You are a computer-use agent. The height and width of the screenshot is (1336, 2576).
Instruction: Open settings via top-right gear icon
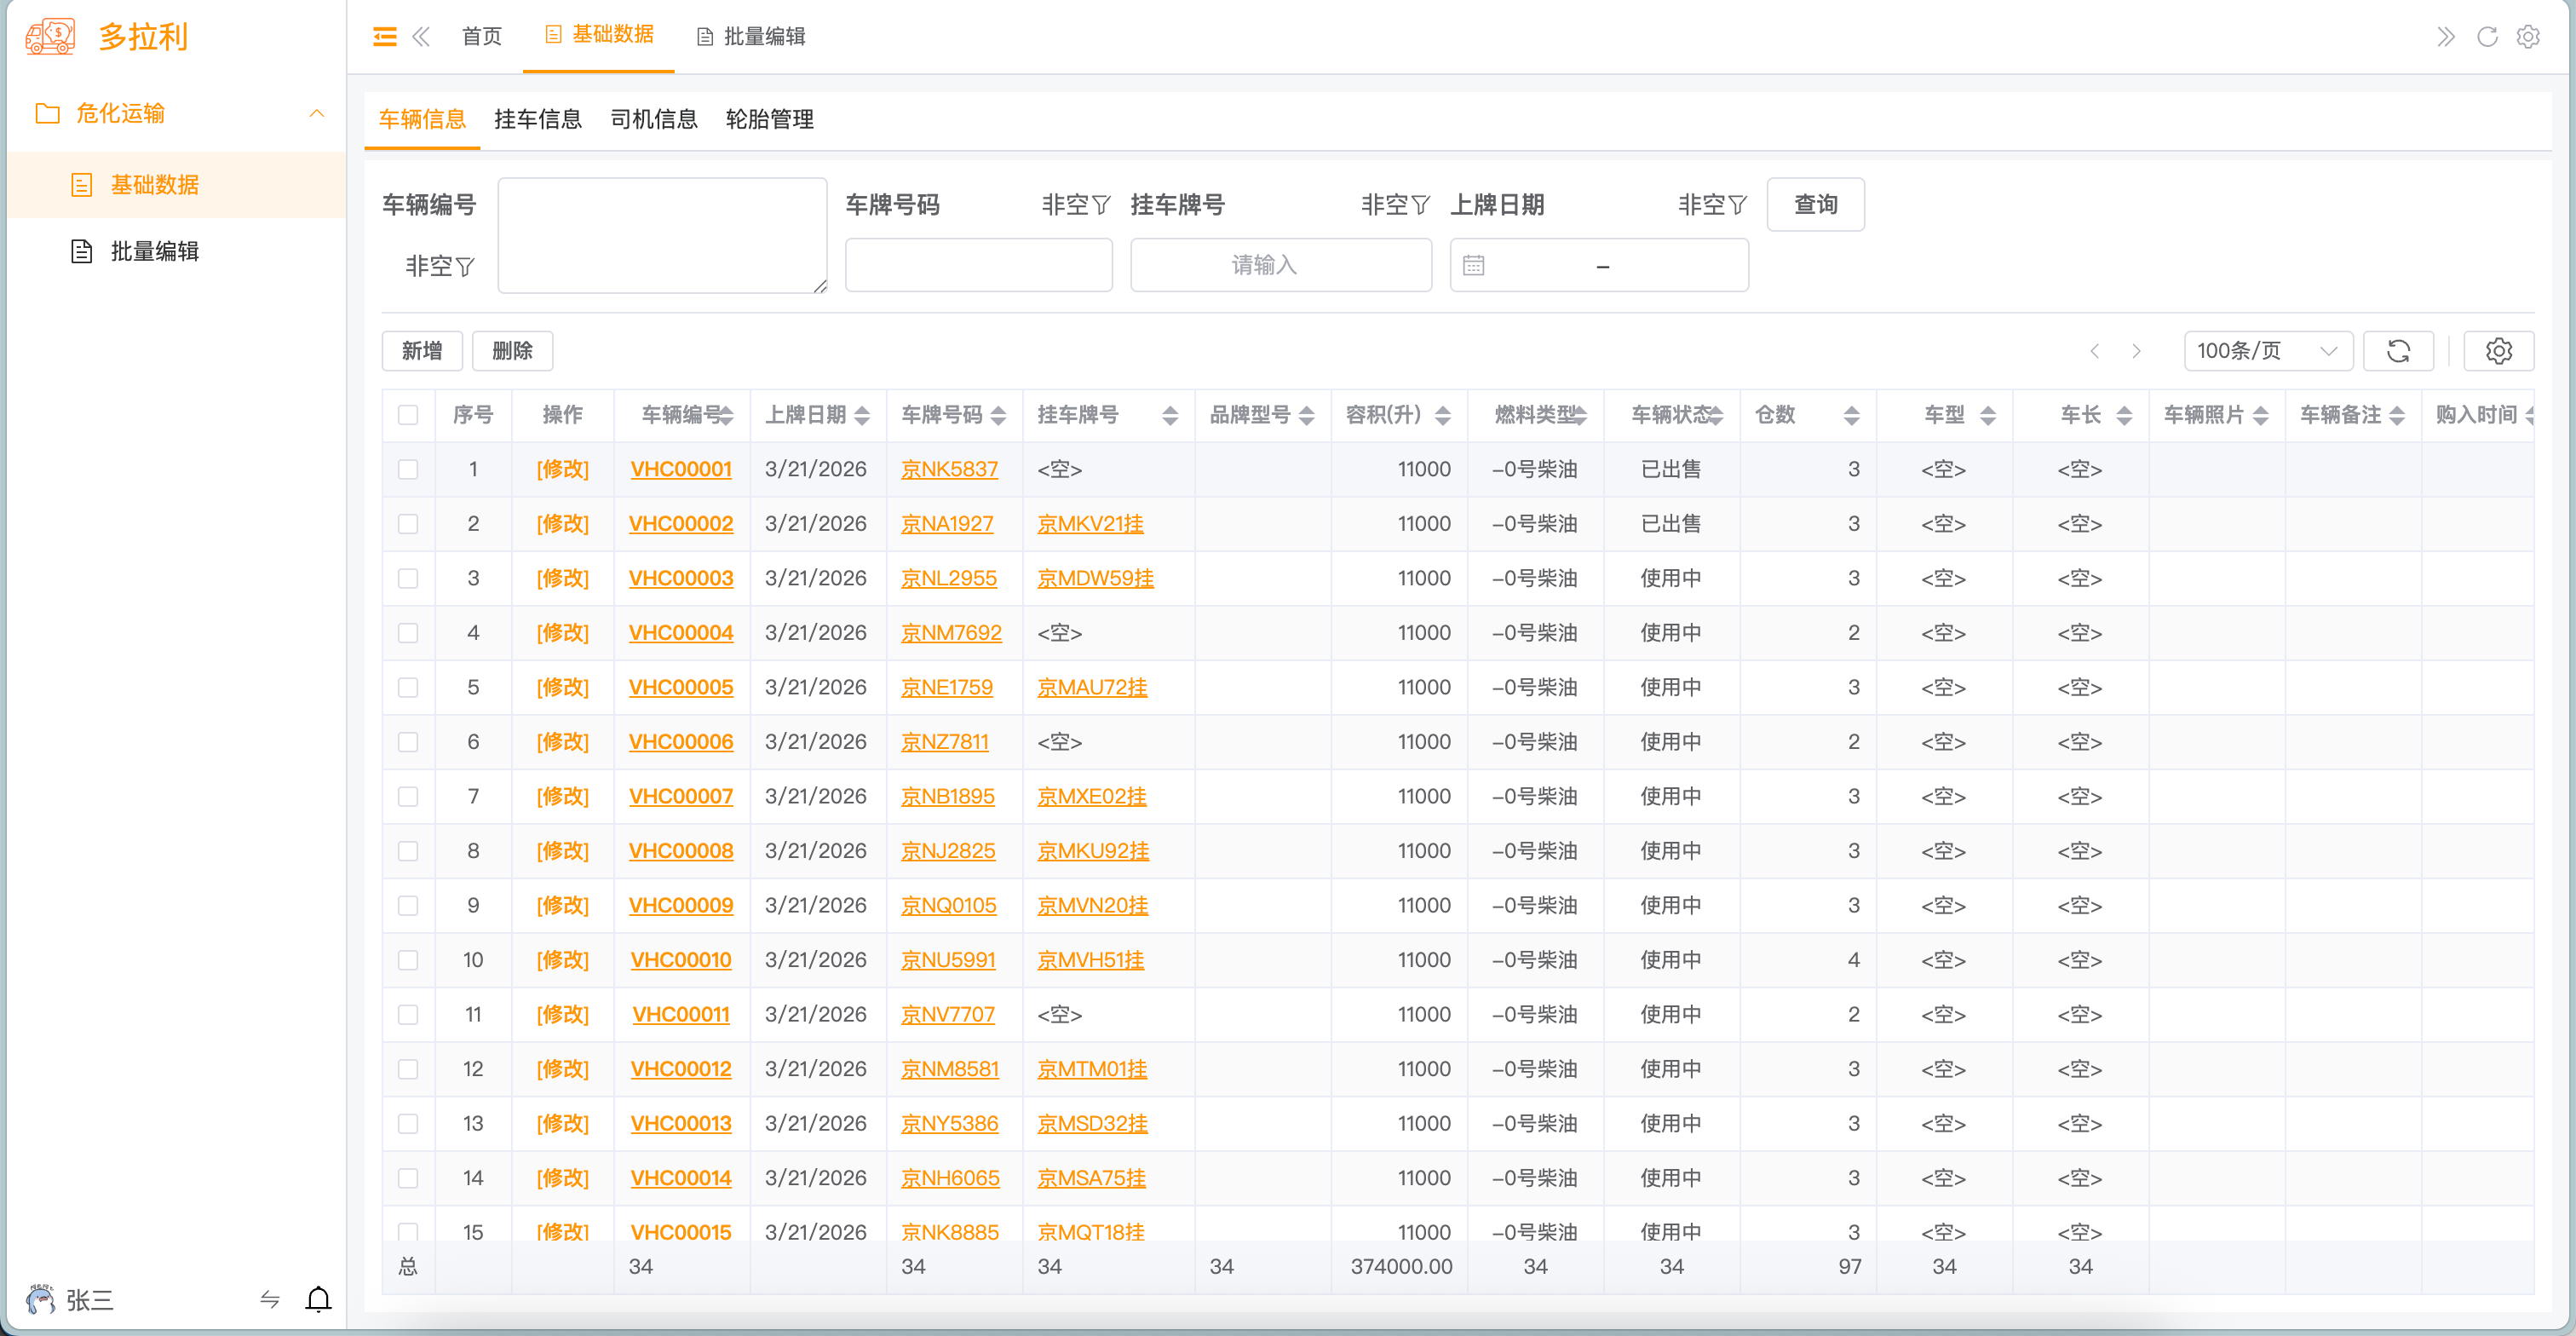point(2529,36)
